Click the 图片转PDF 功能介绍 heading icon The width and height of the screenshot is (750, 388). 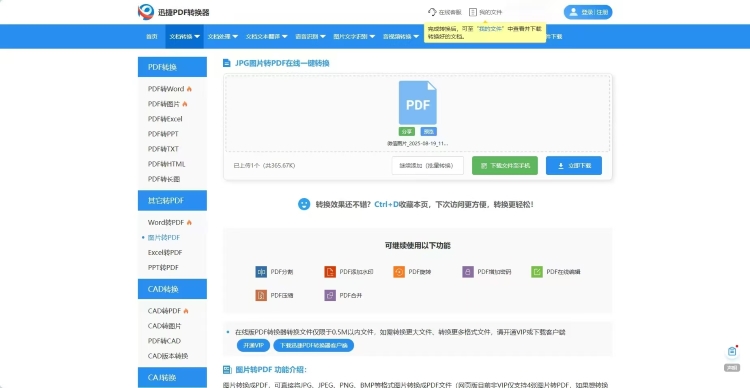(227, 370)
